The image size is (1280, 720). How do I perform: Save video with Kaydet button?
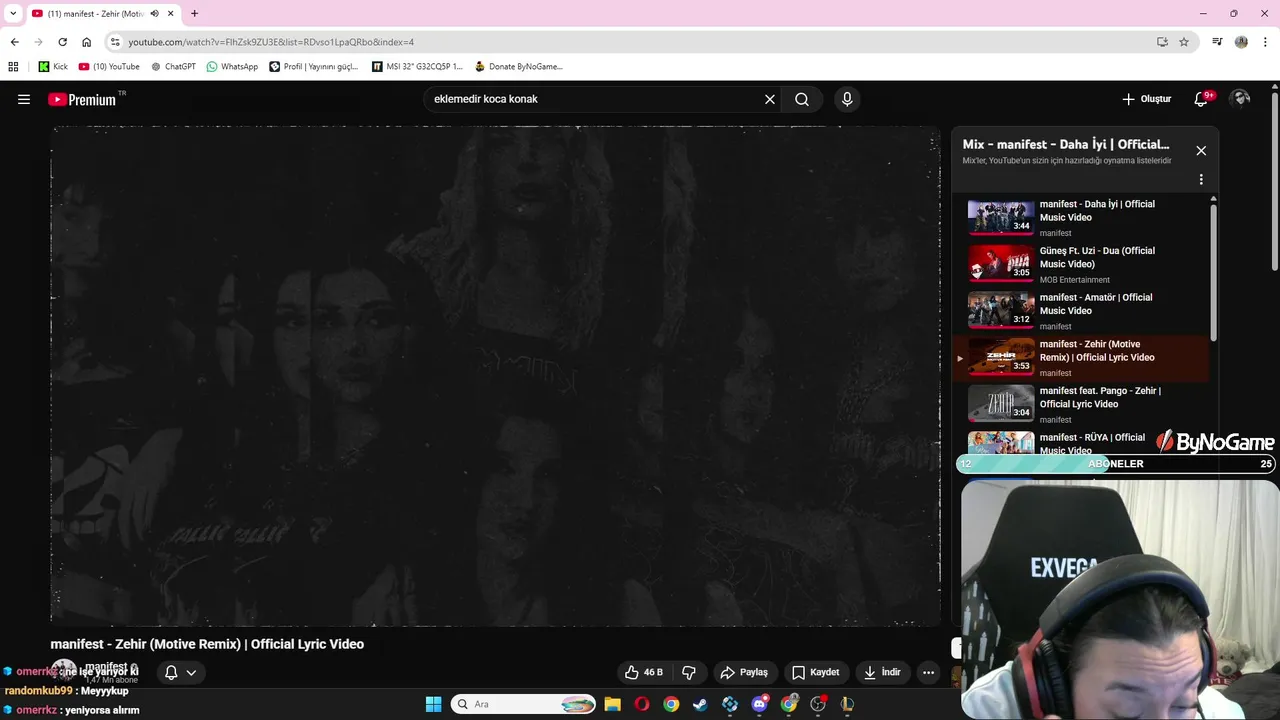pyautogui.click(x=816, y=672)
